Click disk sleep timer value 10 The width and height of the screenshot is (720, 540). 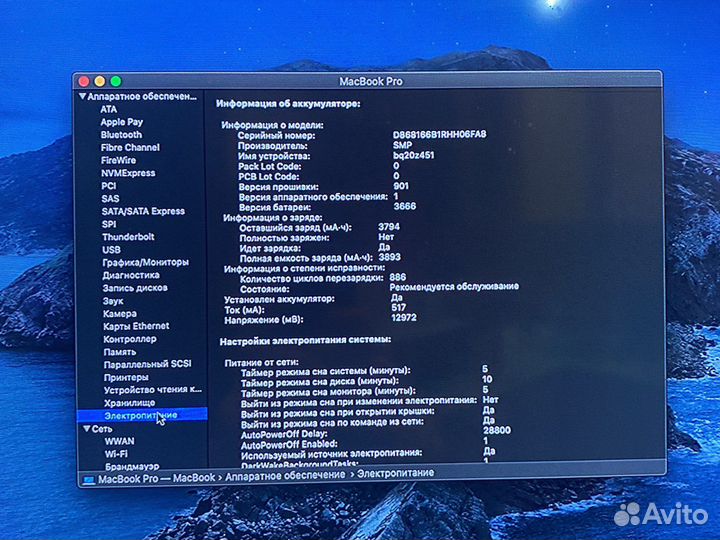click(x=487, y=379)
